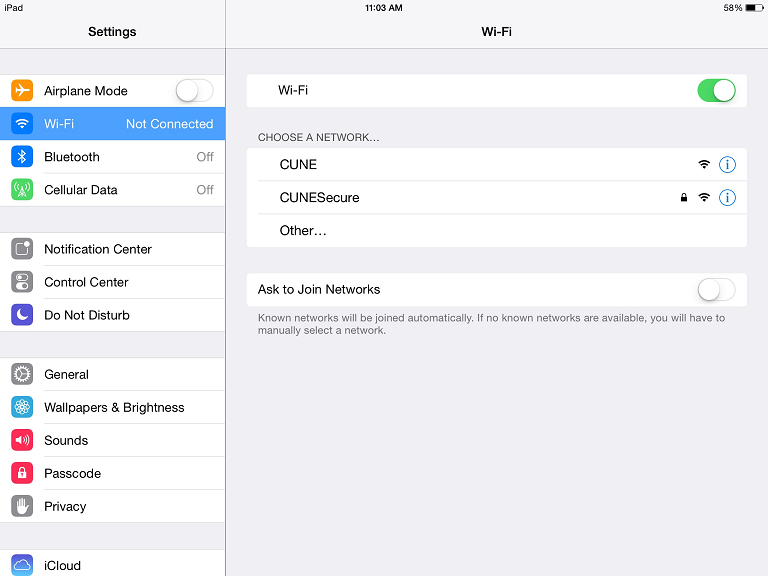Open Passcode settings
This screenshot has height=576, width=768.
pyautogui.click(x=113, y=473)
